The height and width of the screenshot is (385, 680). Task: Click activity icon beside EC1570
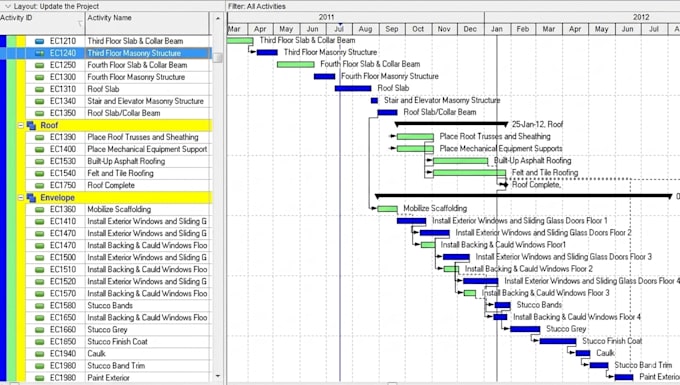[39, 294]
